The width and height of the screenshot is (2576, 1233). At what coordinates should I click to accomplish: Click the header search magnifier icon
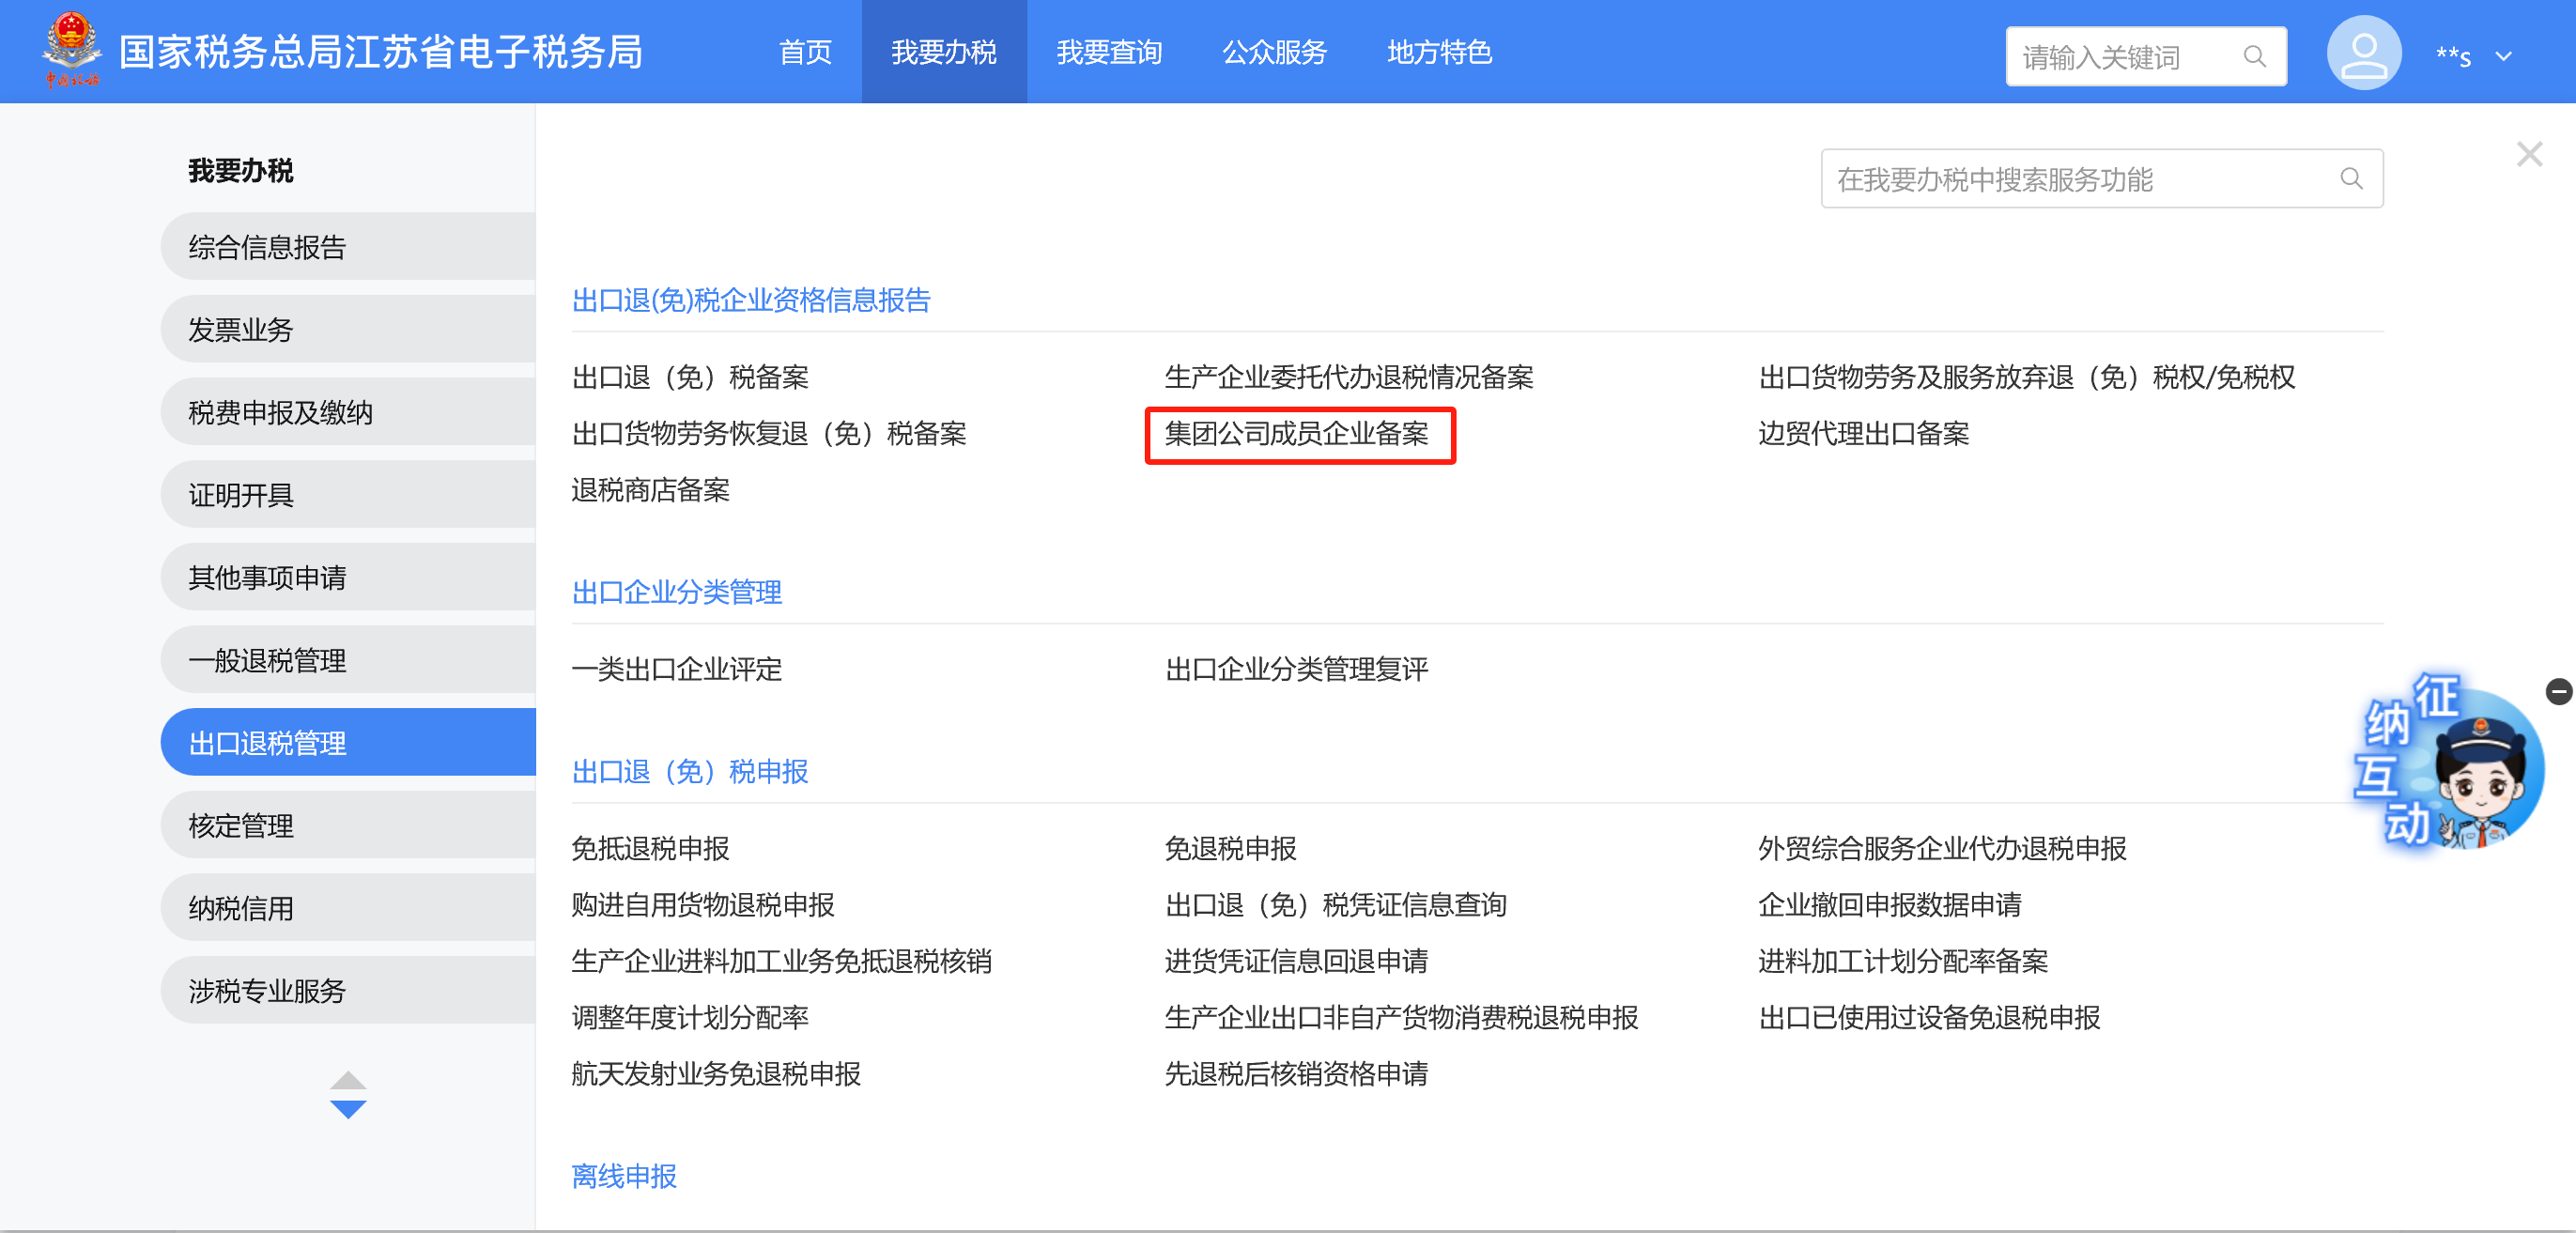(2254, 57)
